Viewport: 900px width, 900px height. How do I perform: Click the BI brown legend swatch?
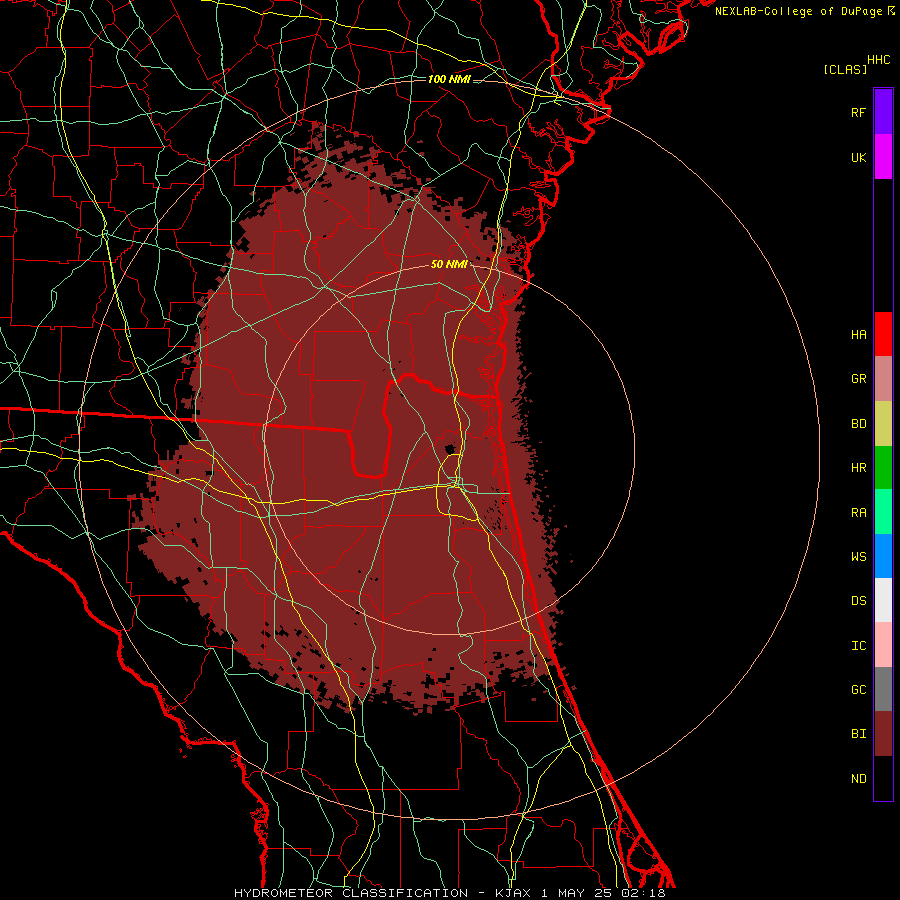(883, 734)
